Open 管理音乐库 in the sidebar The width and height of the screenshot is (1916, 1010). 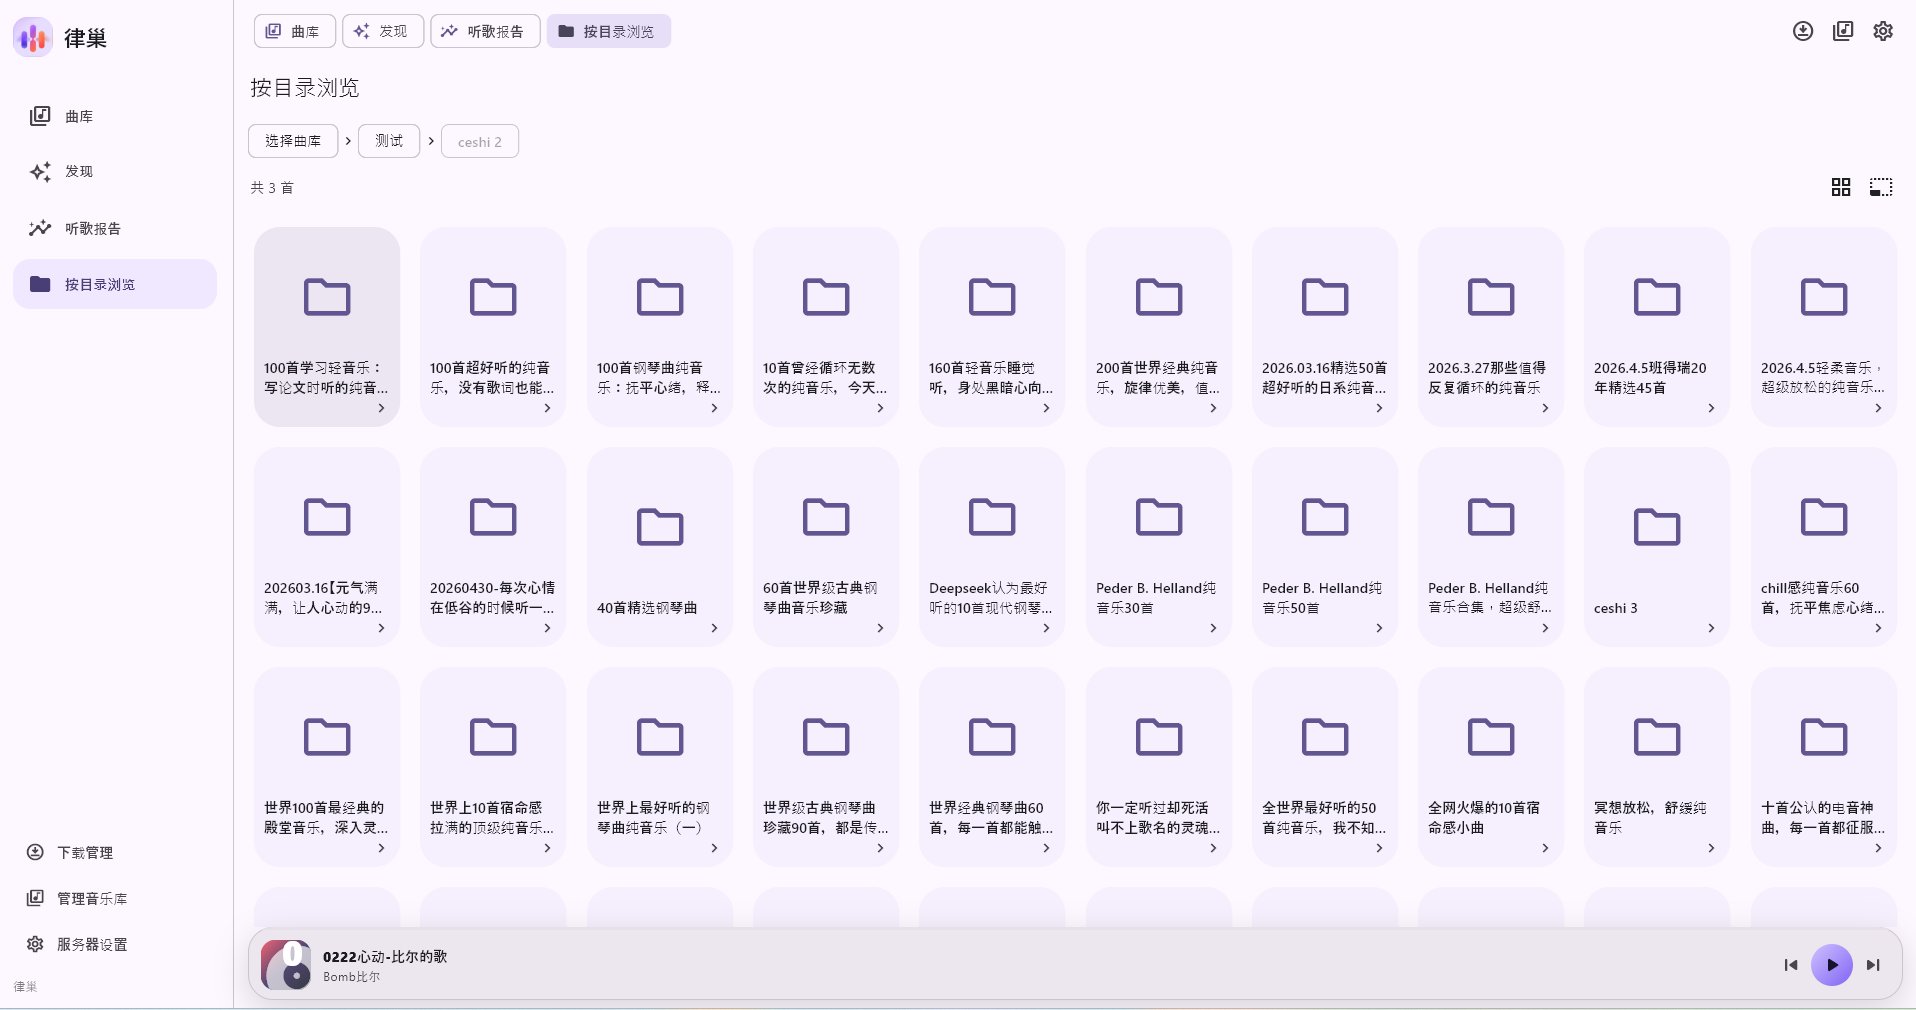point(115,898)
